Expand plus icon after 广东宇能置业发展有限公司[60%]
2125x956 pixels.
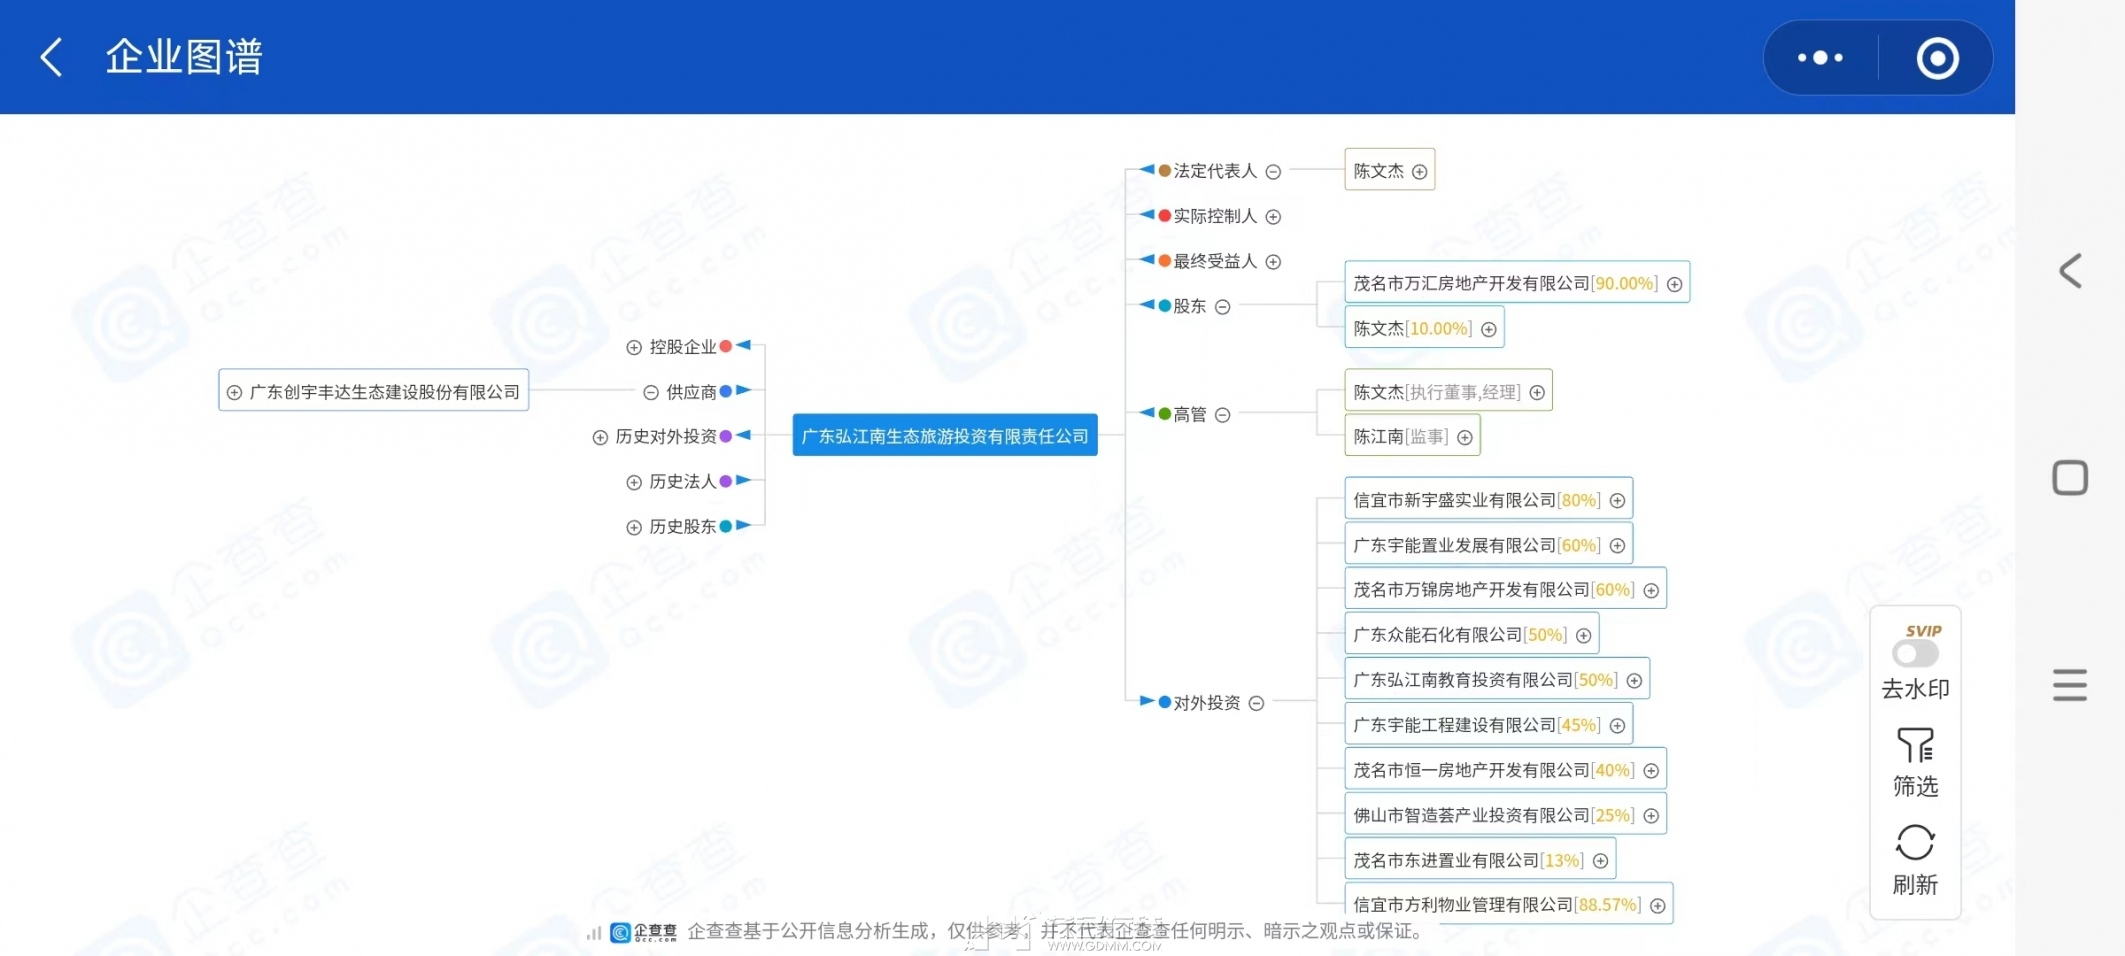pyautogui.click(x=1617, y=545)
